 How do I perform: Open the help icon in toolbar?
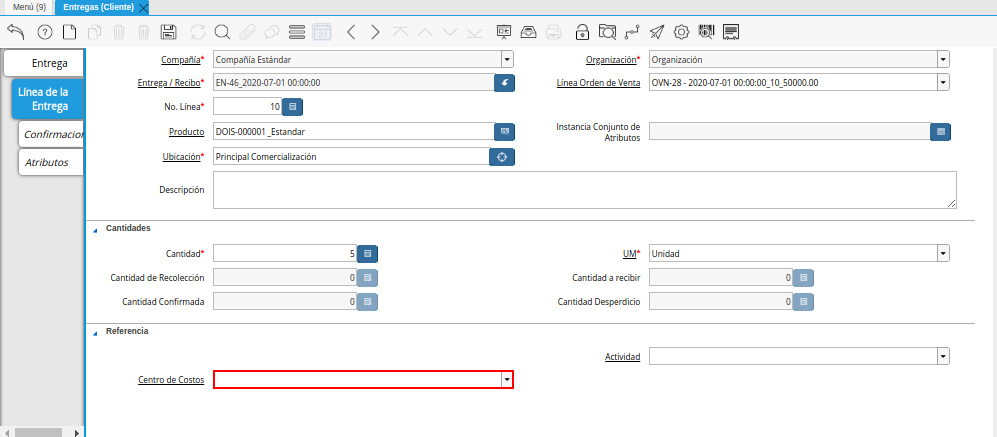(45, 32)
